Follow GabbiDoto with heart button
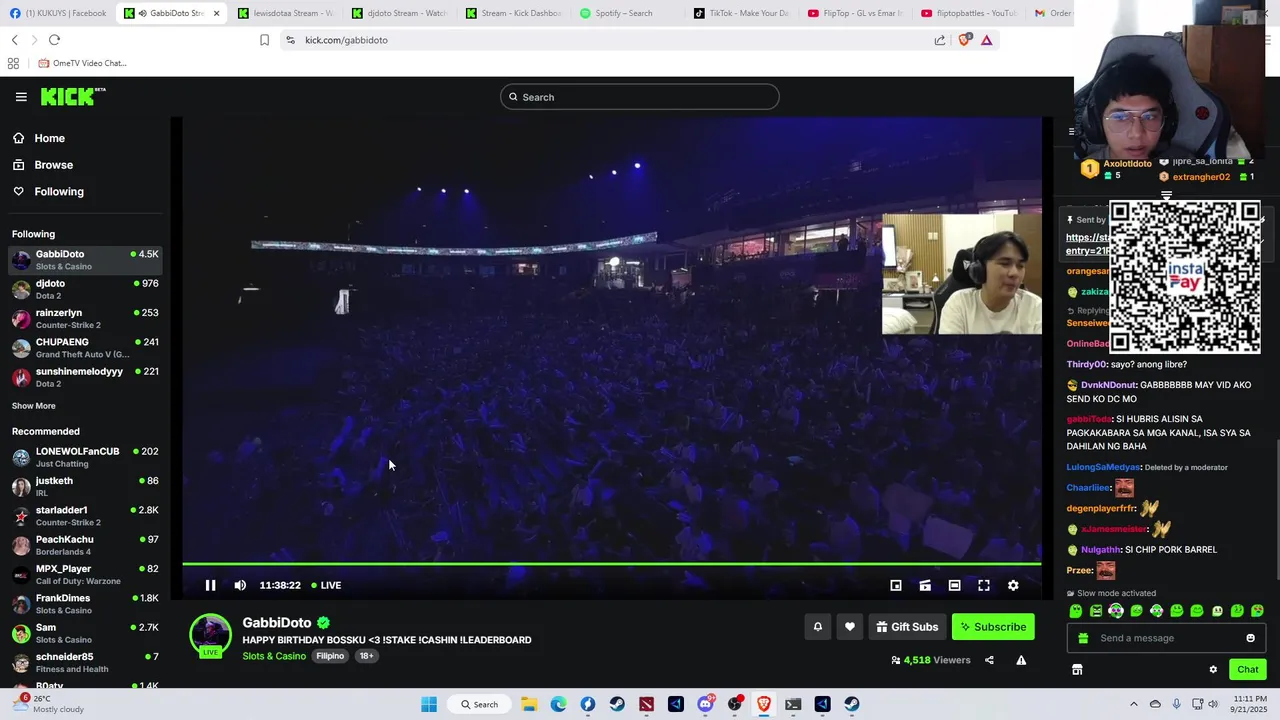Viewport: 1280px width, 720px height. pyautogui.click(x=850, y=627)
